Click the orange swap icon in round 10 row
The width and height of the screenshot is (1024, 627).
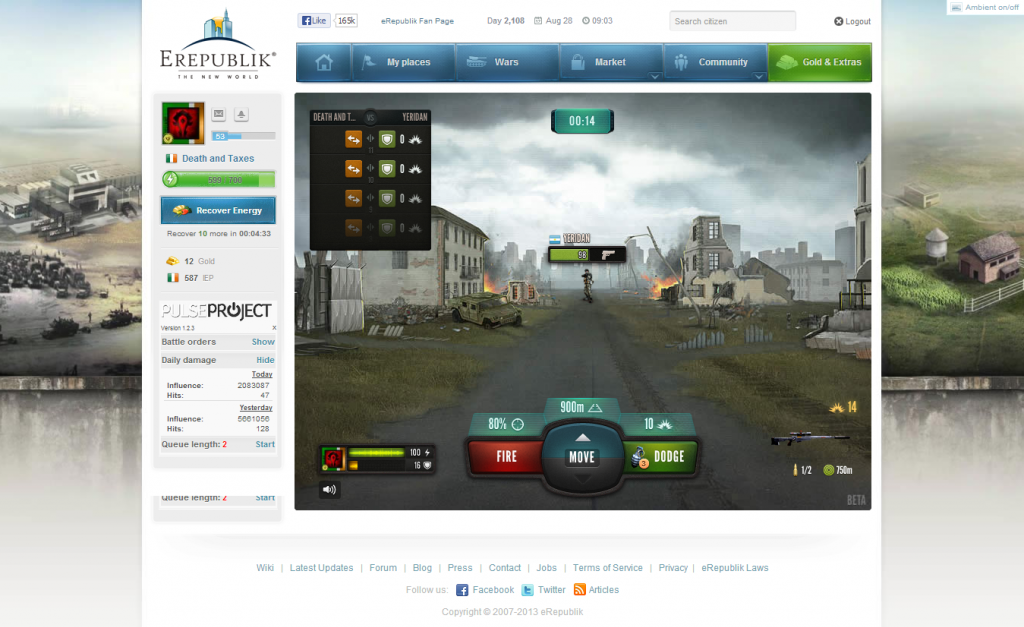tap(353, 169)
